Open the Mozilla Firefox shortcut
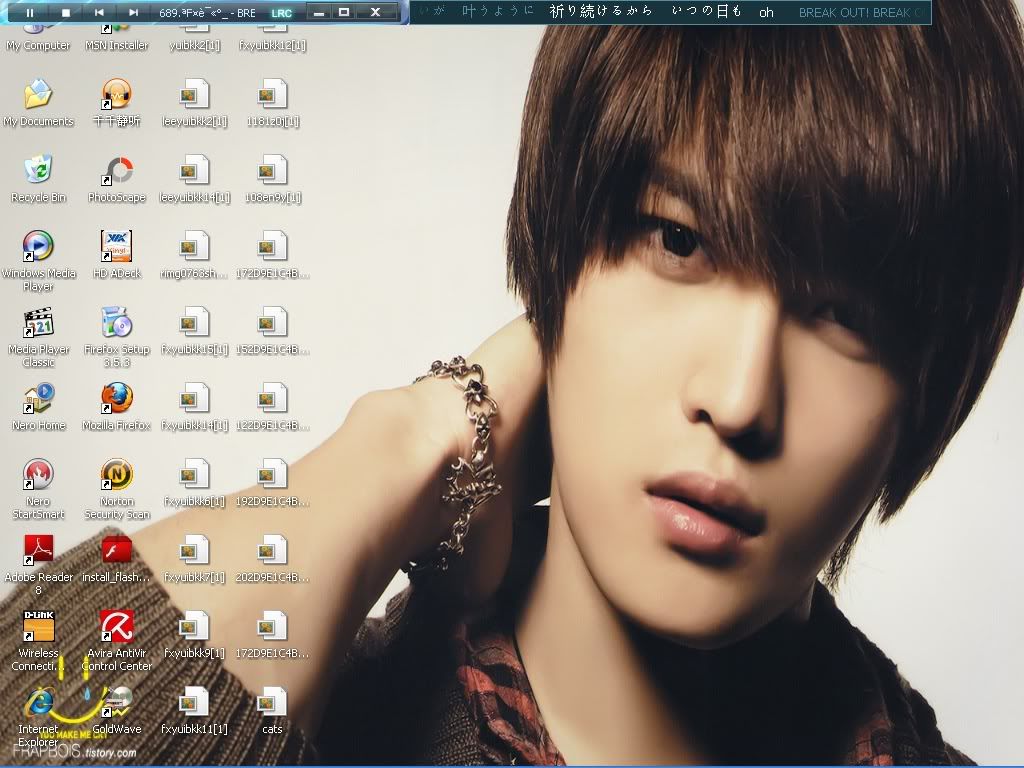Screen dimensions: 1024x768 [117, 399]
